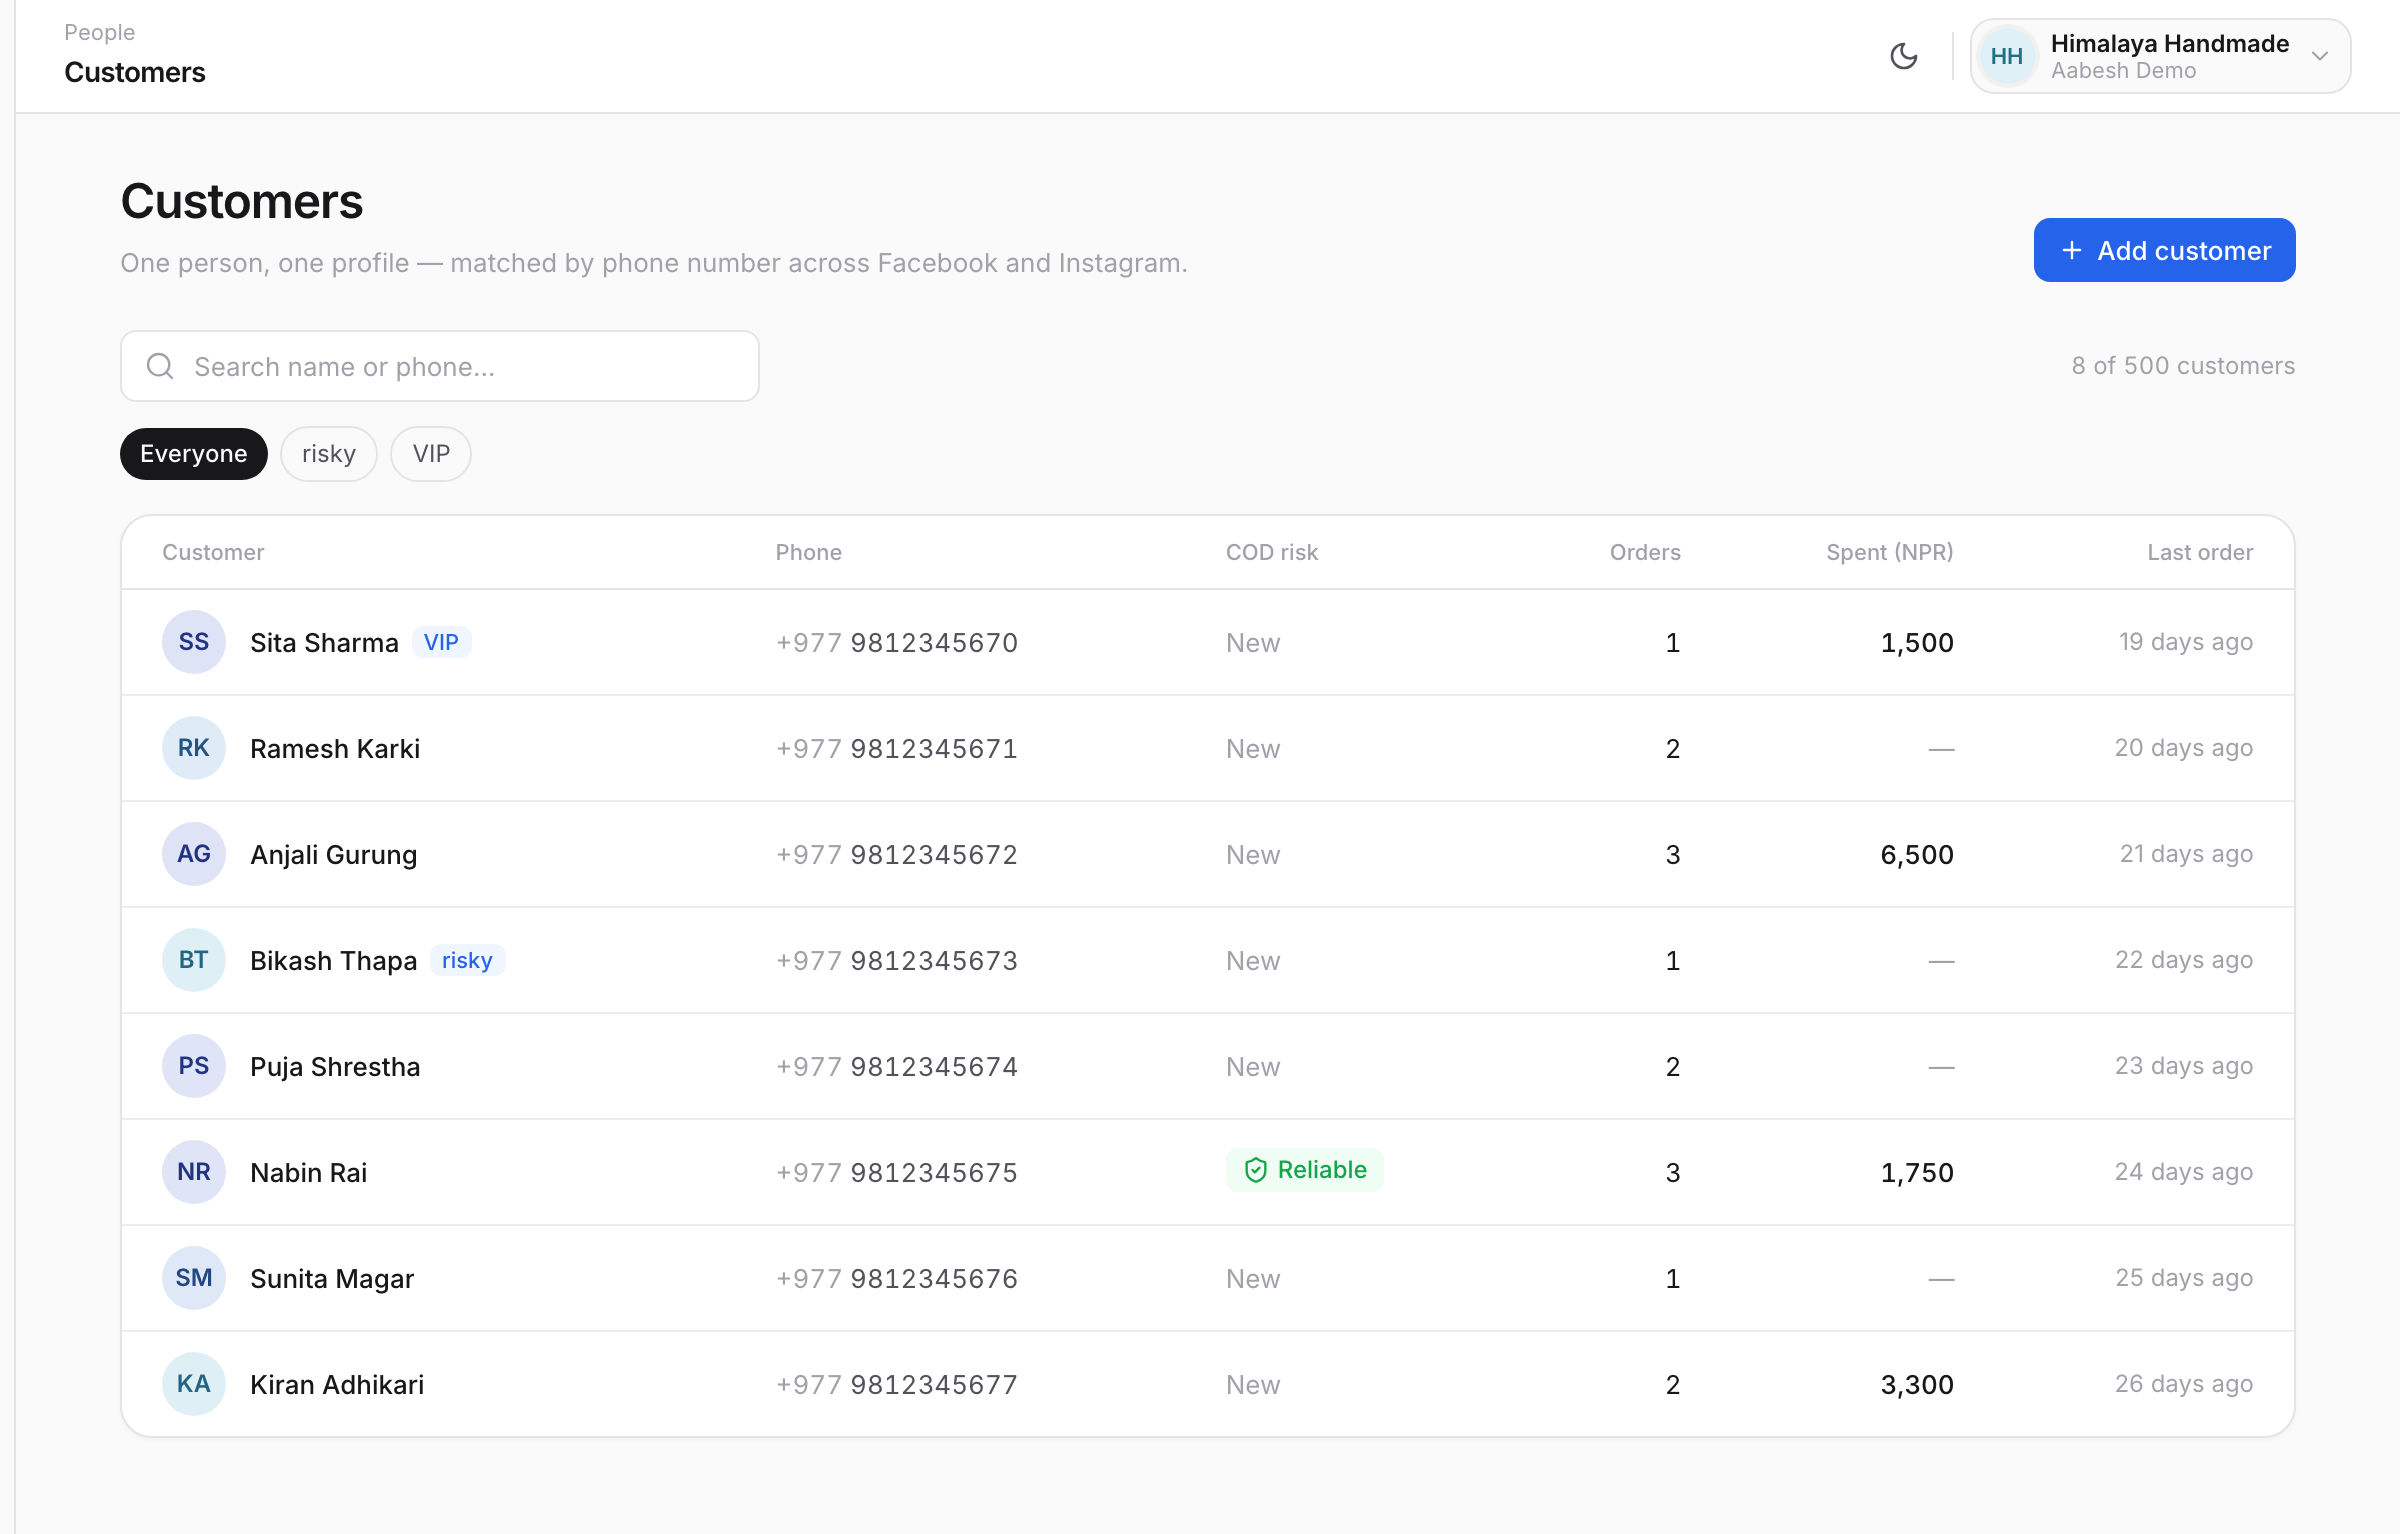Viewport: 2400px width, 1534px height.
Task: Click the Add customer button
Action: [x=2164, y=250]
